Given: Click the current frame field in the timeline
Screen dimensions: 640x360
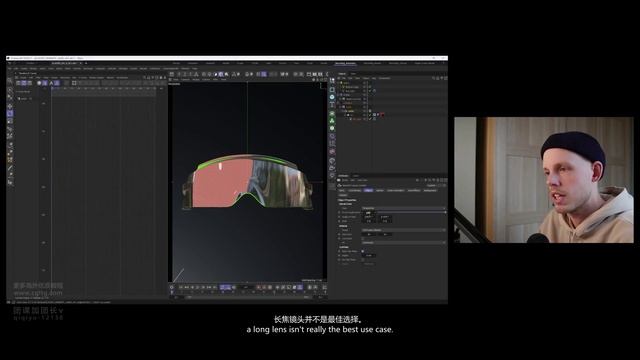Looking at the screenshot, I should pos(245,287).
